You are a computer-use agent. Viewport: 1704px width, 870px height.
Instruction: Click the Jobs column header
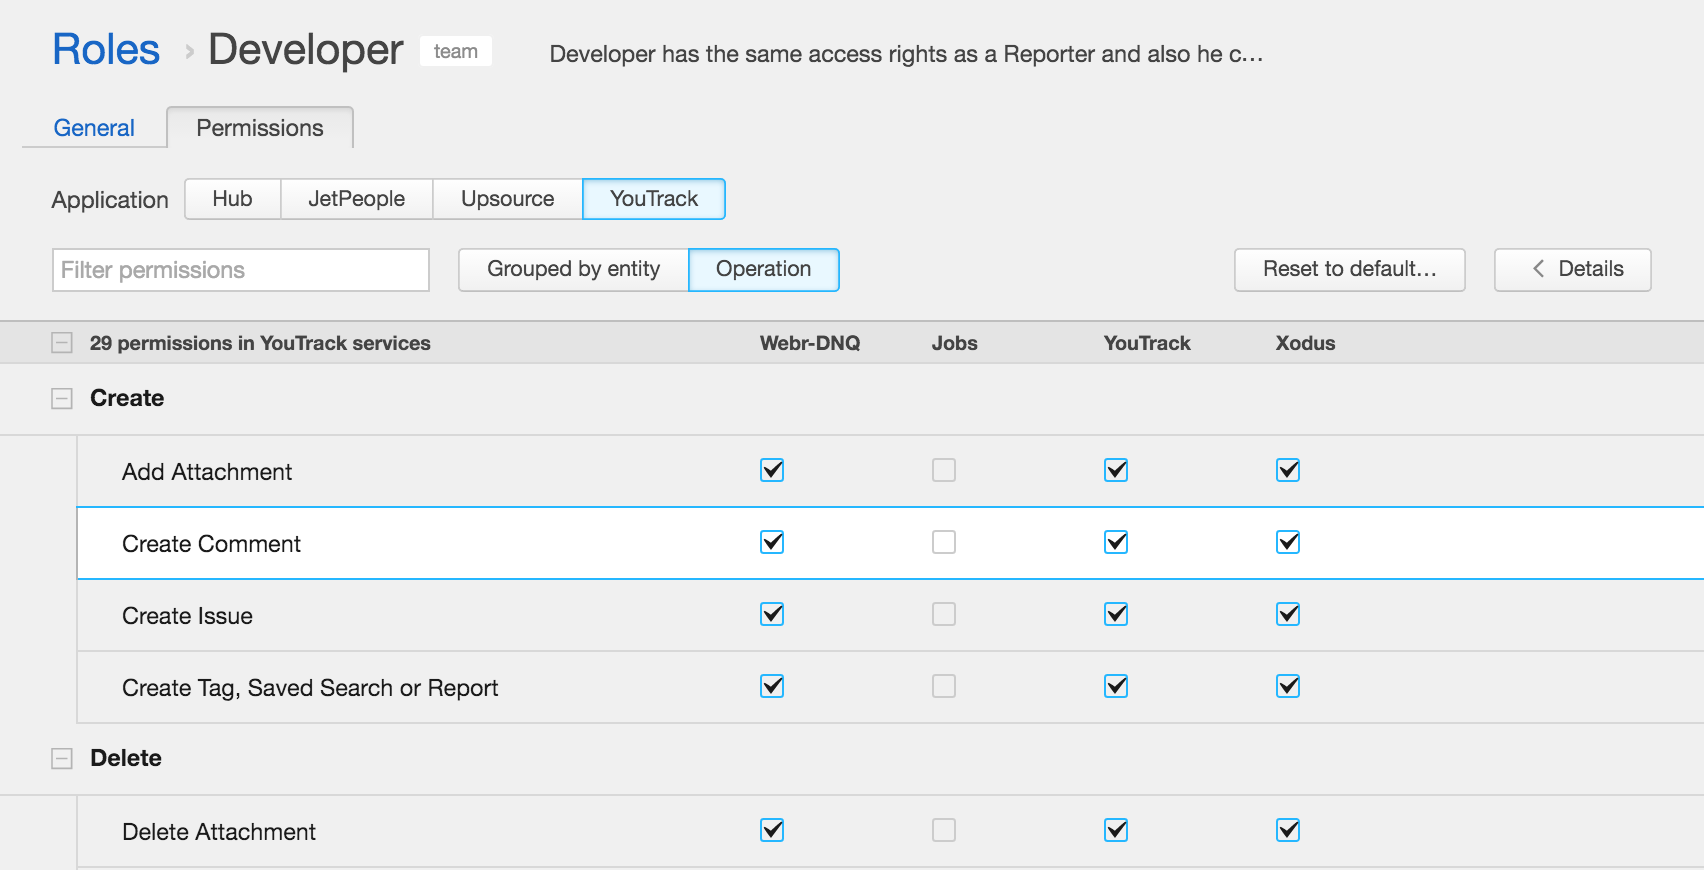(955, 343)
